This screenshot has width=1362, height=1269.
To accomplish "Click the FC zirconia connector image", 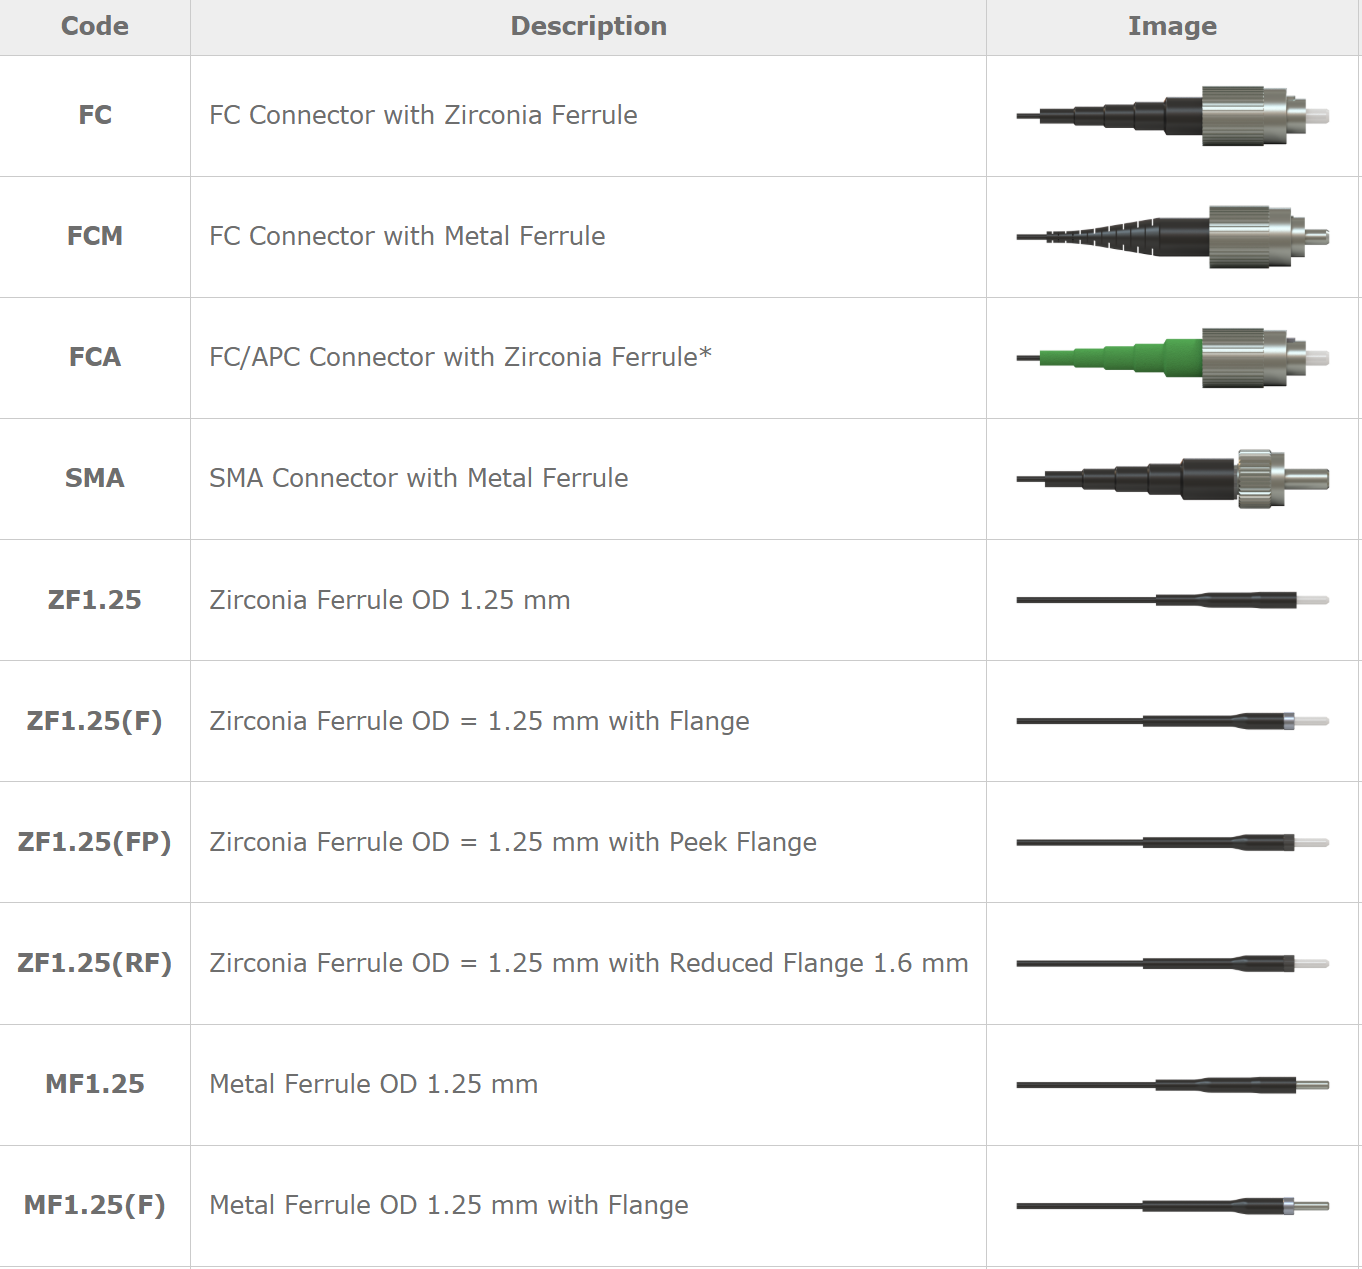I will (x=1173, y=116).
